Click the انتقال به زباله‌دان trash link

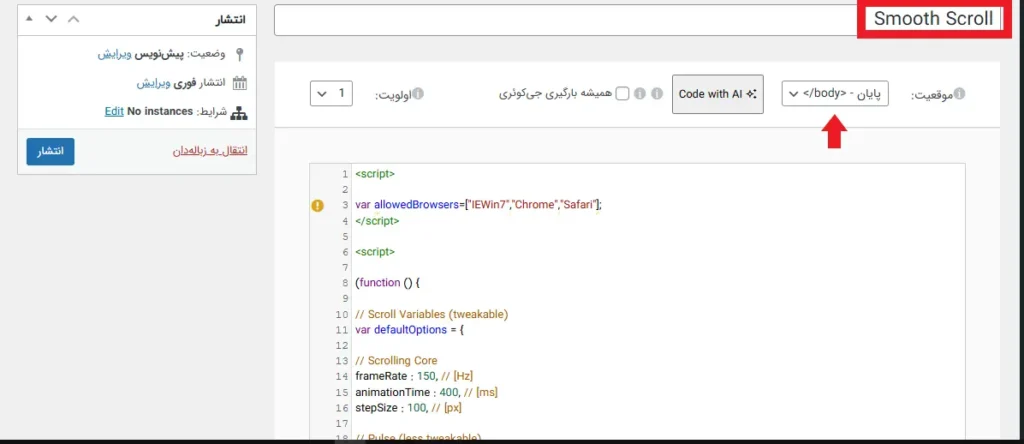[210, 151]
